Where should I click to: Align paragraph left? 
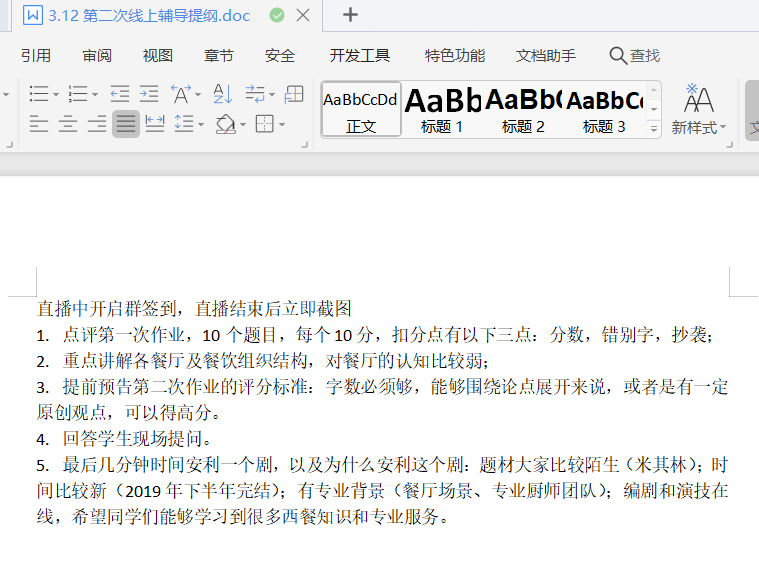[39, 124]
